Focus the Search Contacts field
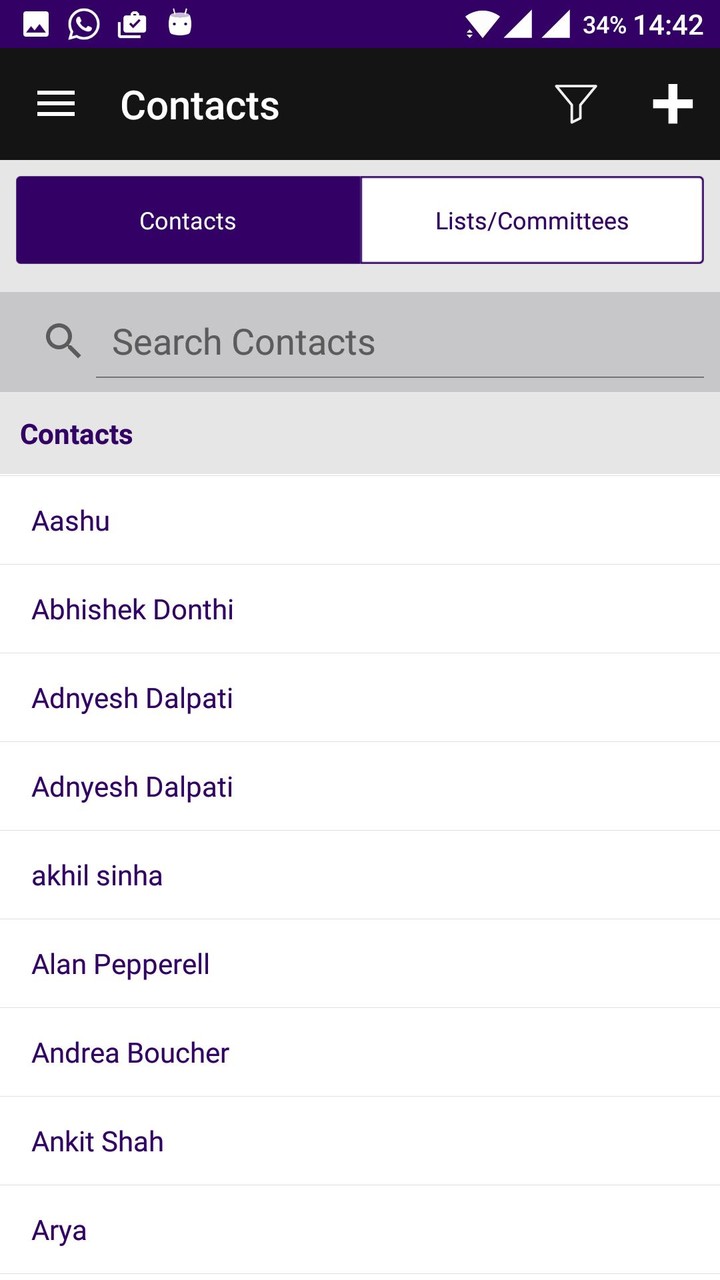The width and height of the screenshot is (720, 1280). [x=400, y=343]
